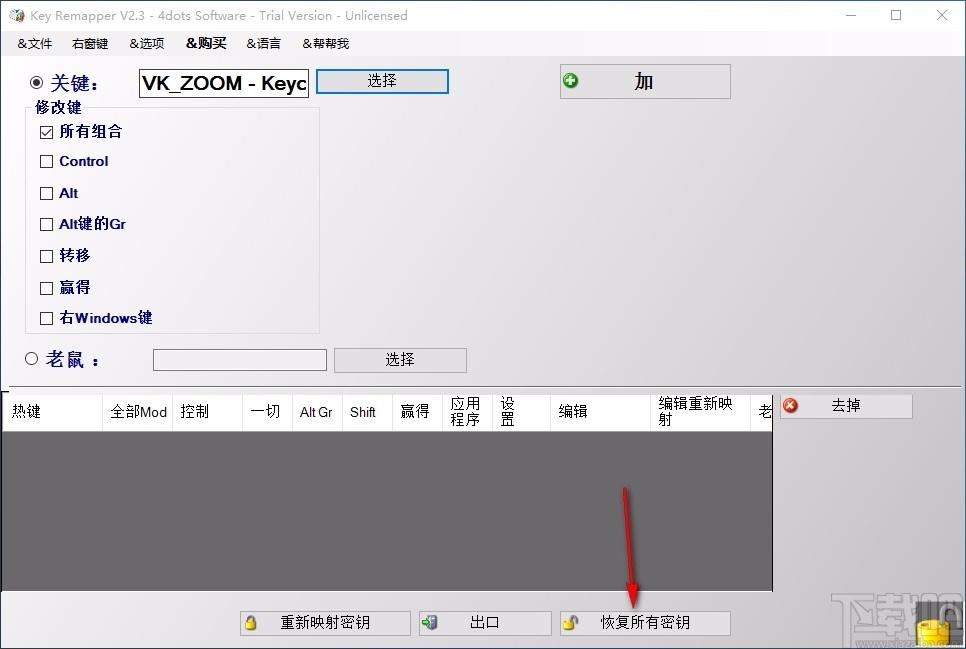Click the Key Remapper title bar icon
The image size is (966, 649).
click(17, 15)
